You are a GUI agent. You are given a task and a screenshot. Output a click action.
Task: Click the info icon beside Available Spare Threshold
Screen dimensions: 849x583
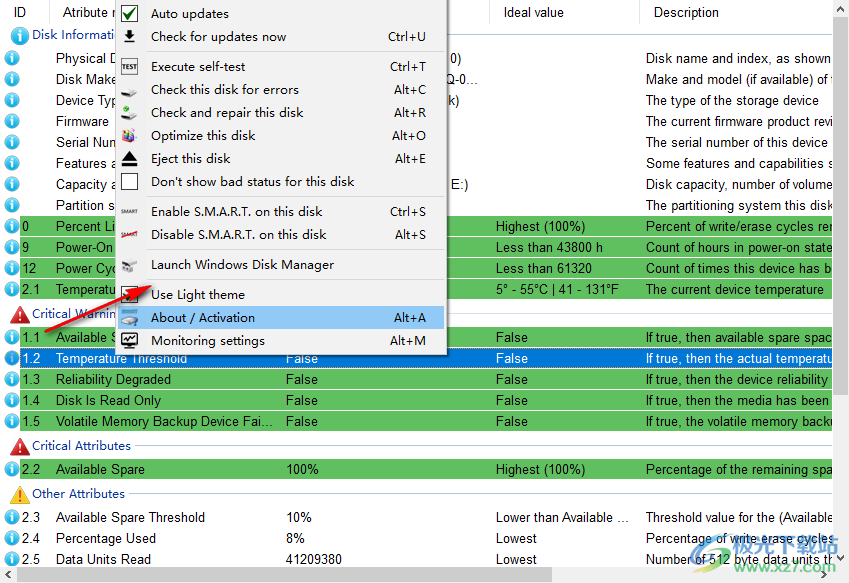tap(12, 518)
